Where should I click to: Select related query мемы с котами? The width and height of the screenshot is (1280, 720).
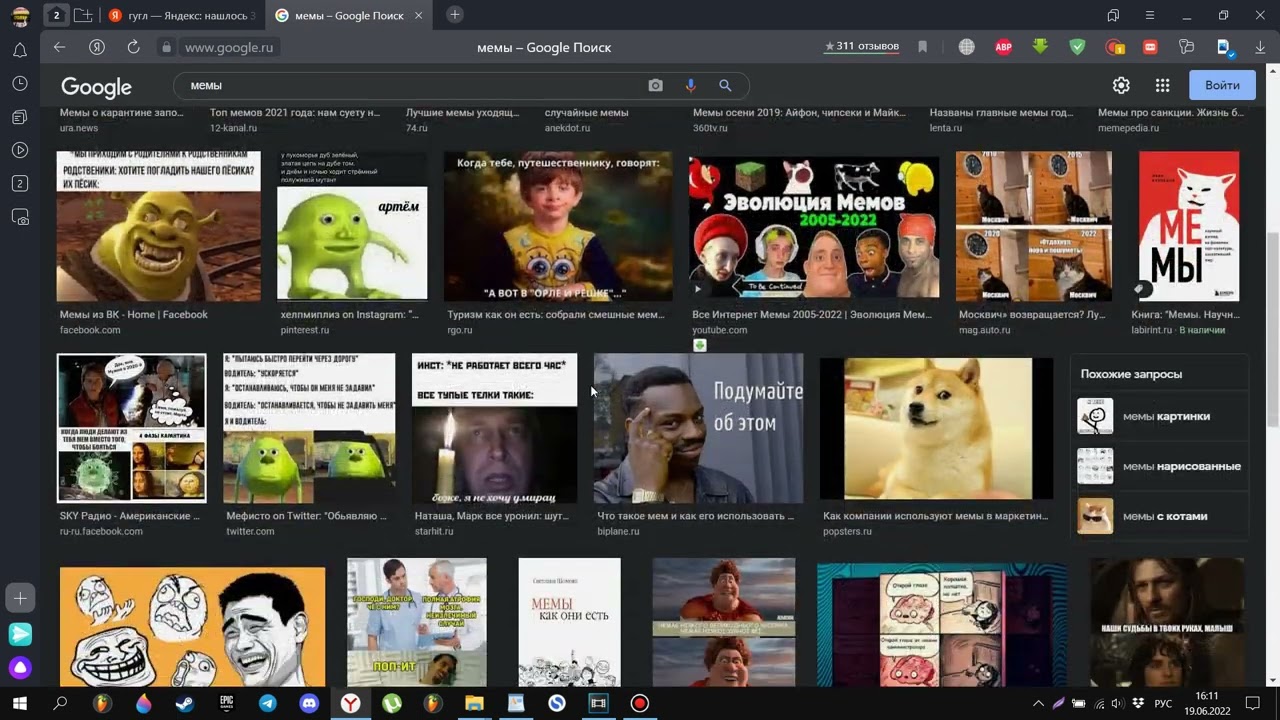pyautogui.click(x=1159, y=516)
